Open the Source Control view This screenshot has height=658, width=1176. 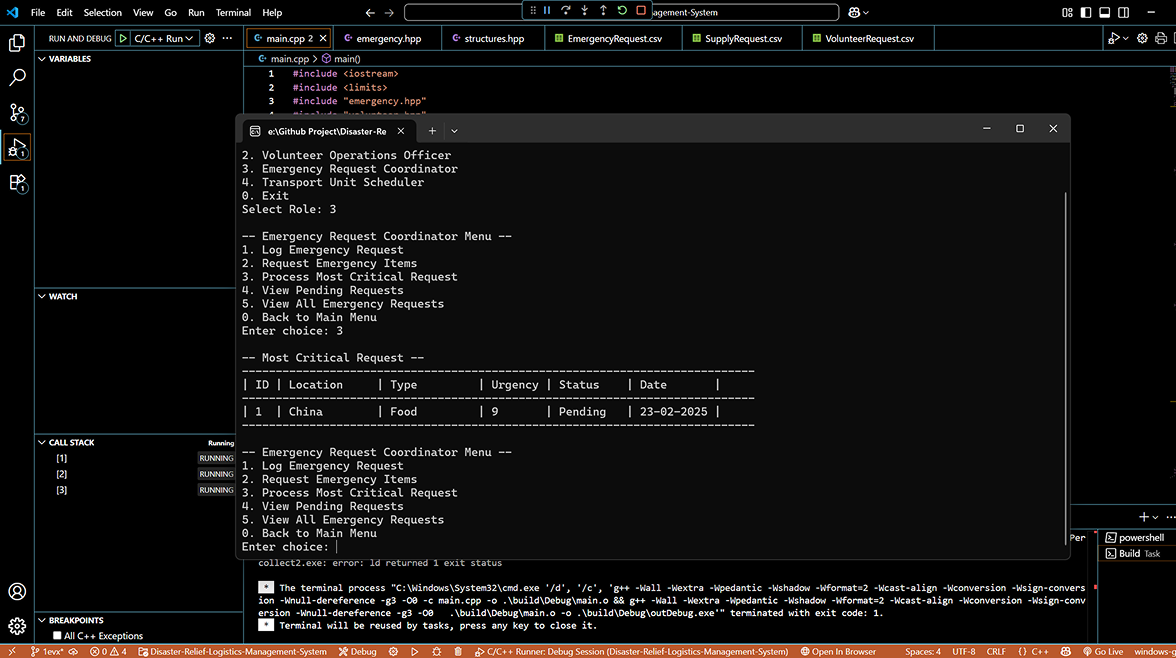tap(17, 112)
